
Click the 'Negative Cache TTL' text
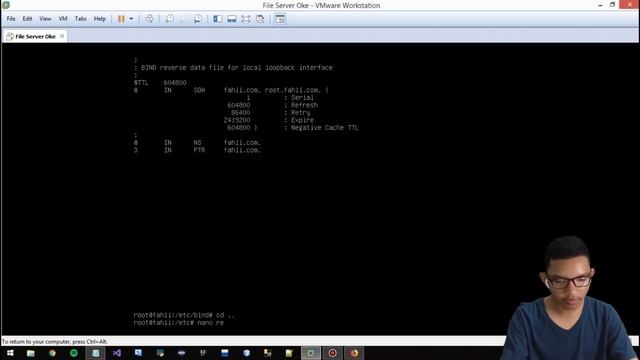click(x=324, y=128)
